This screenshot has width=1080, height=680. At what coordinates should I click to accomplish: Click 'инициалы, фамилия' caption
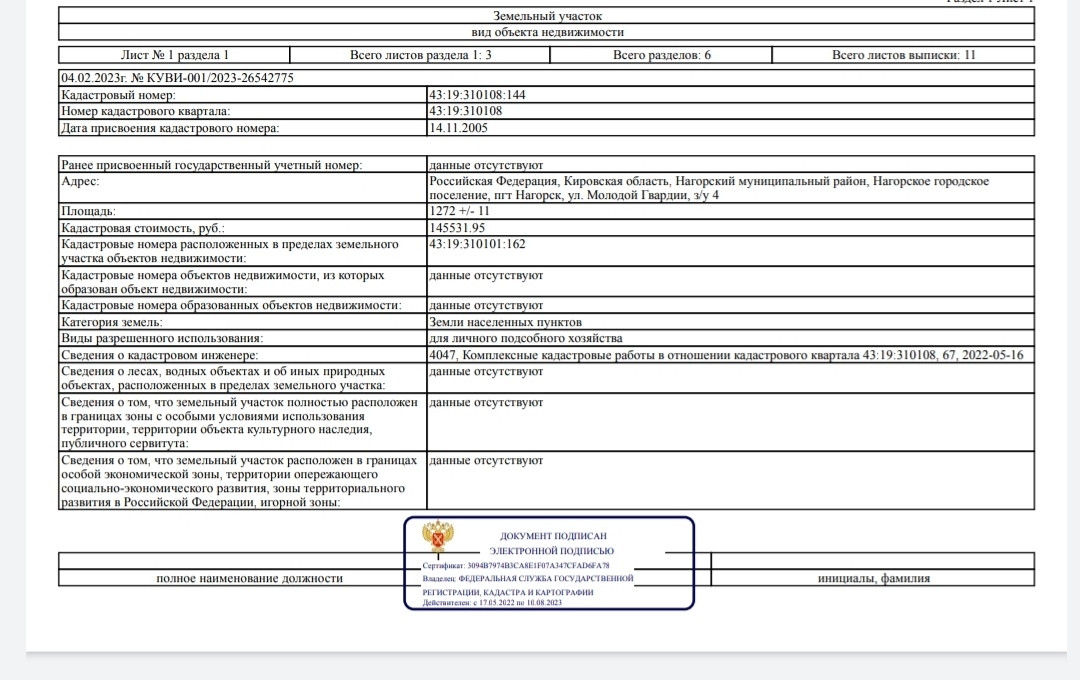873,579
